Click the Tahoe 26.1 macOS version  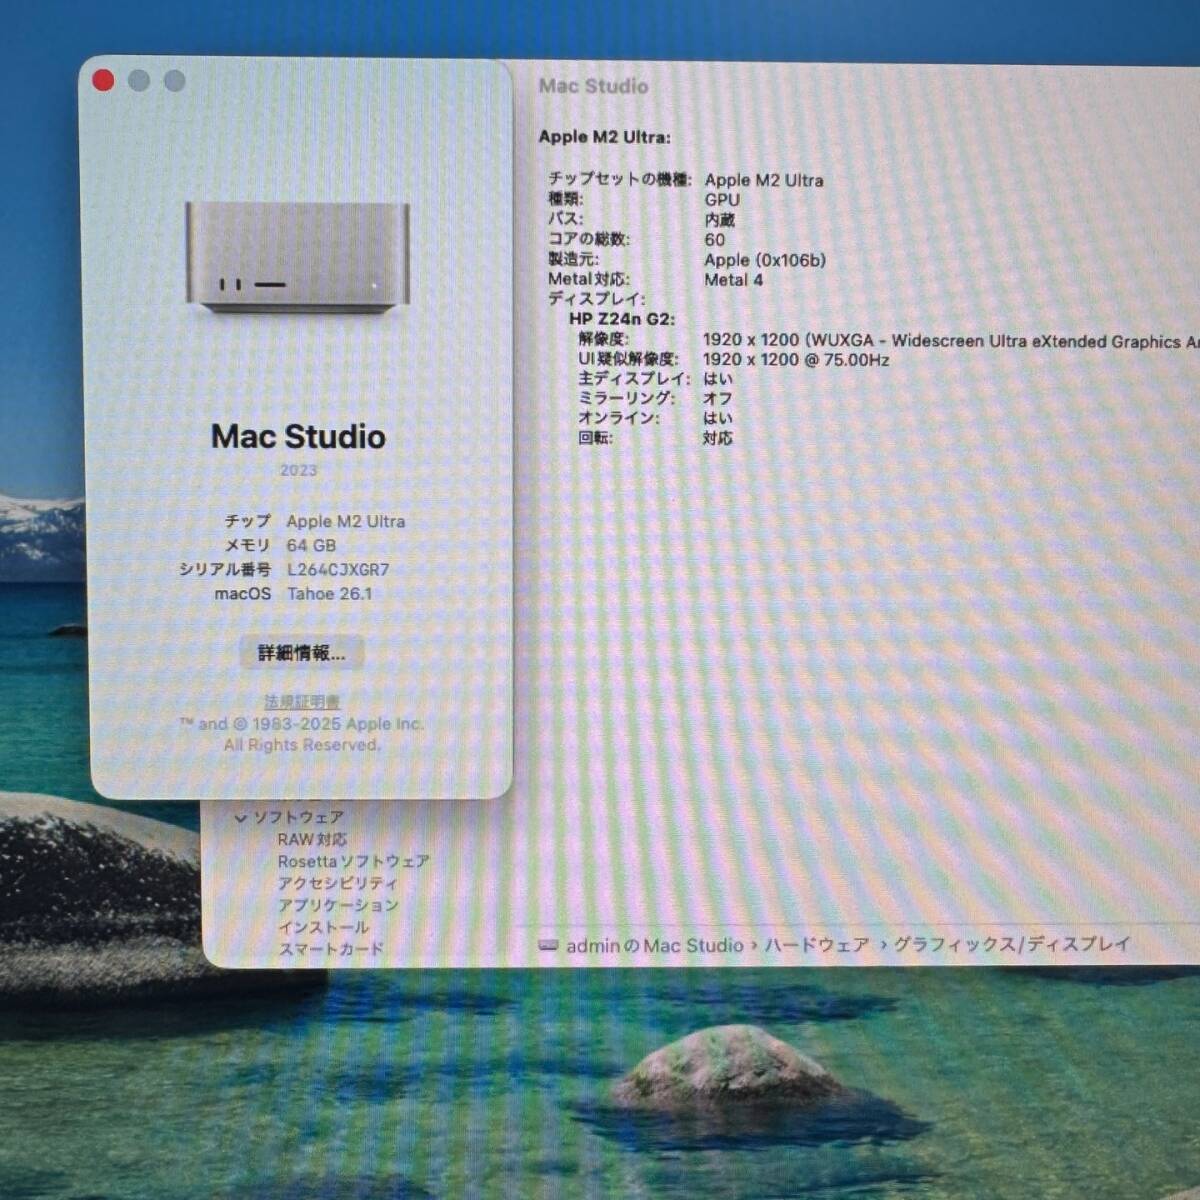point(329,594)
